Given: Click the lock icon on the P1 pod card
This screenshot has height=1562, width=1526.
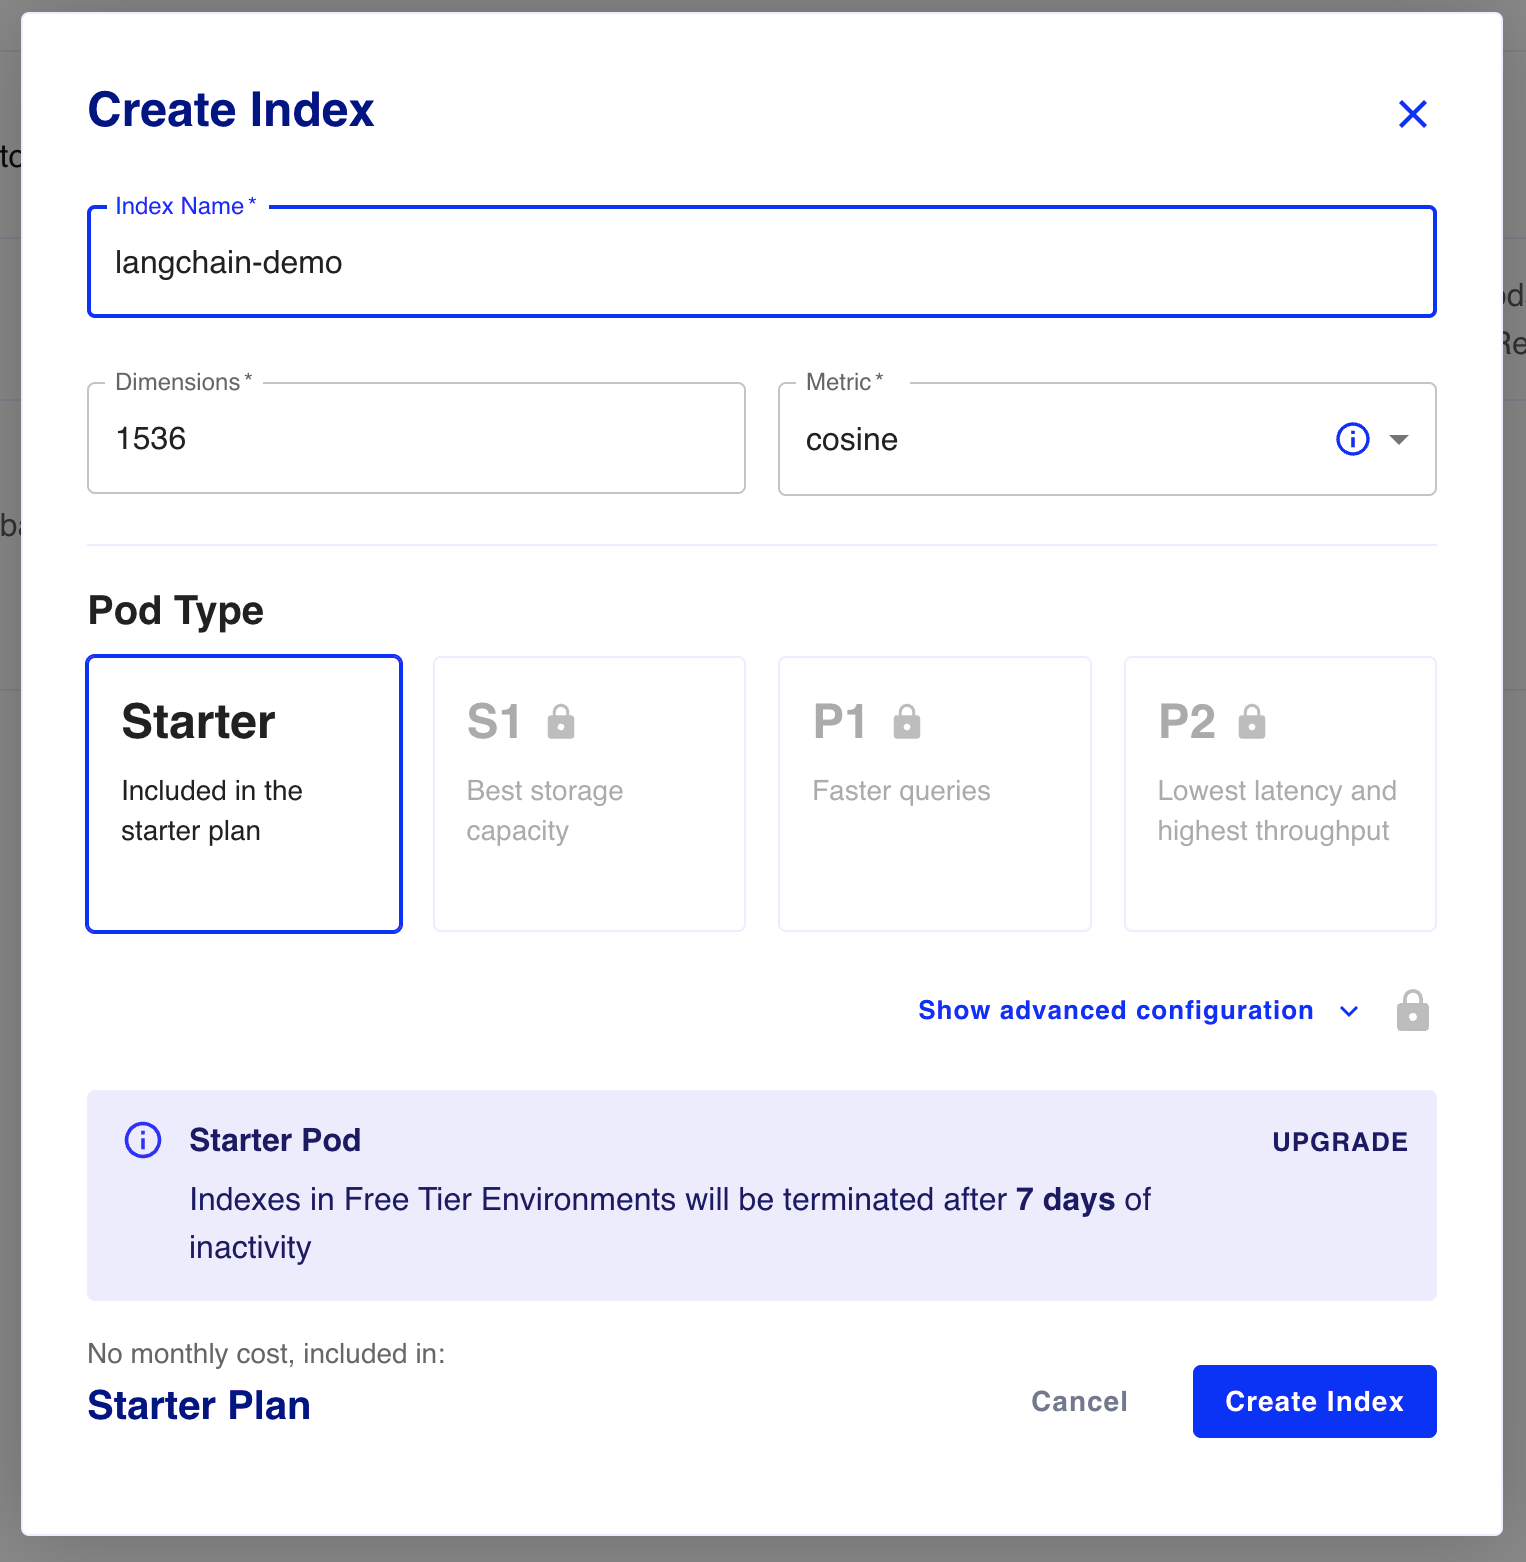Looking at the screenshot, I should tap(907, 720).
